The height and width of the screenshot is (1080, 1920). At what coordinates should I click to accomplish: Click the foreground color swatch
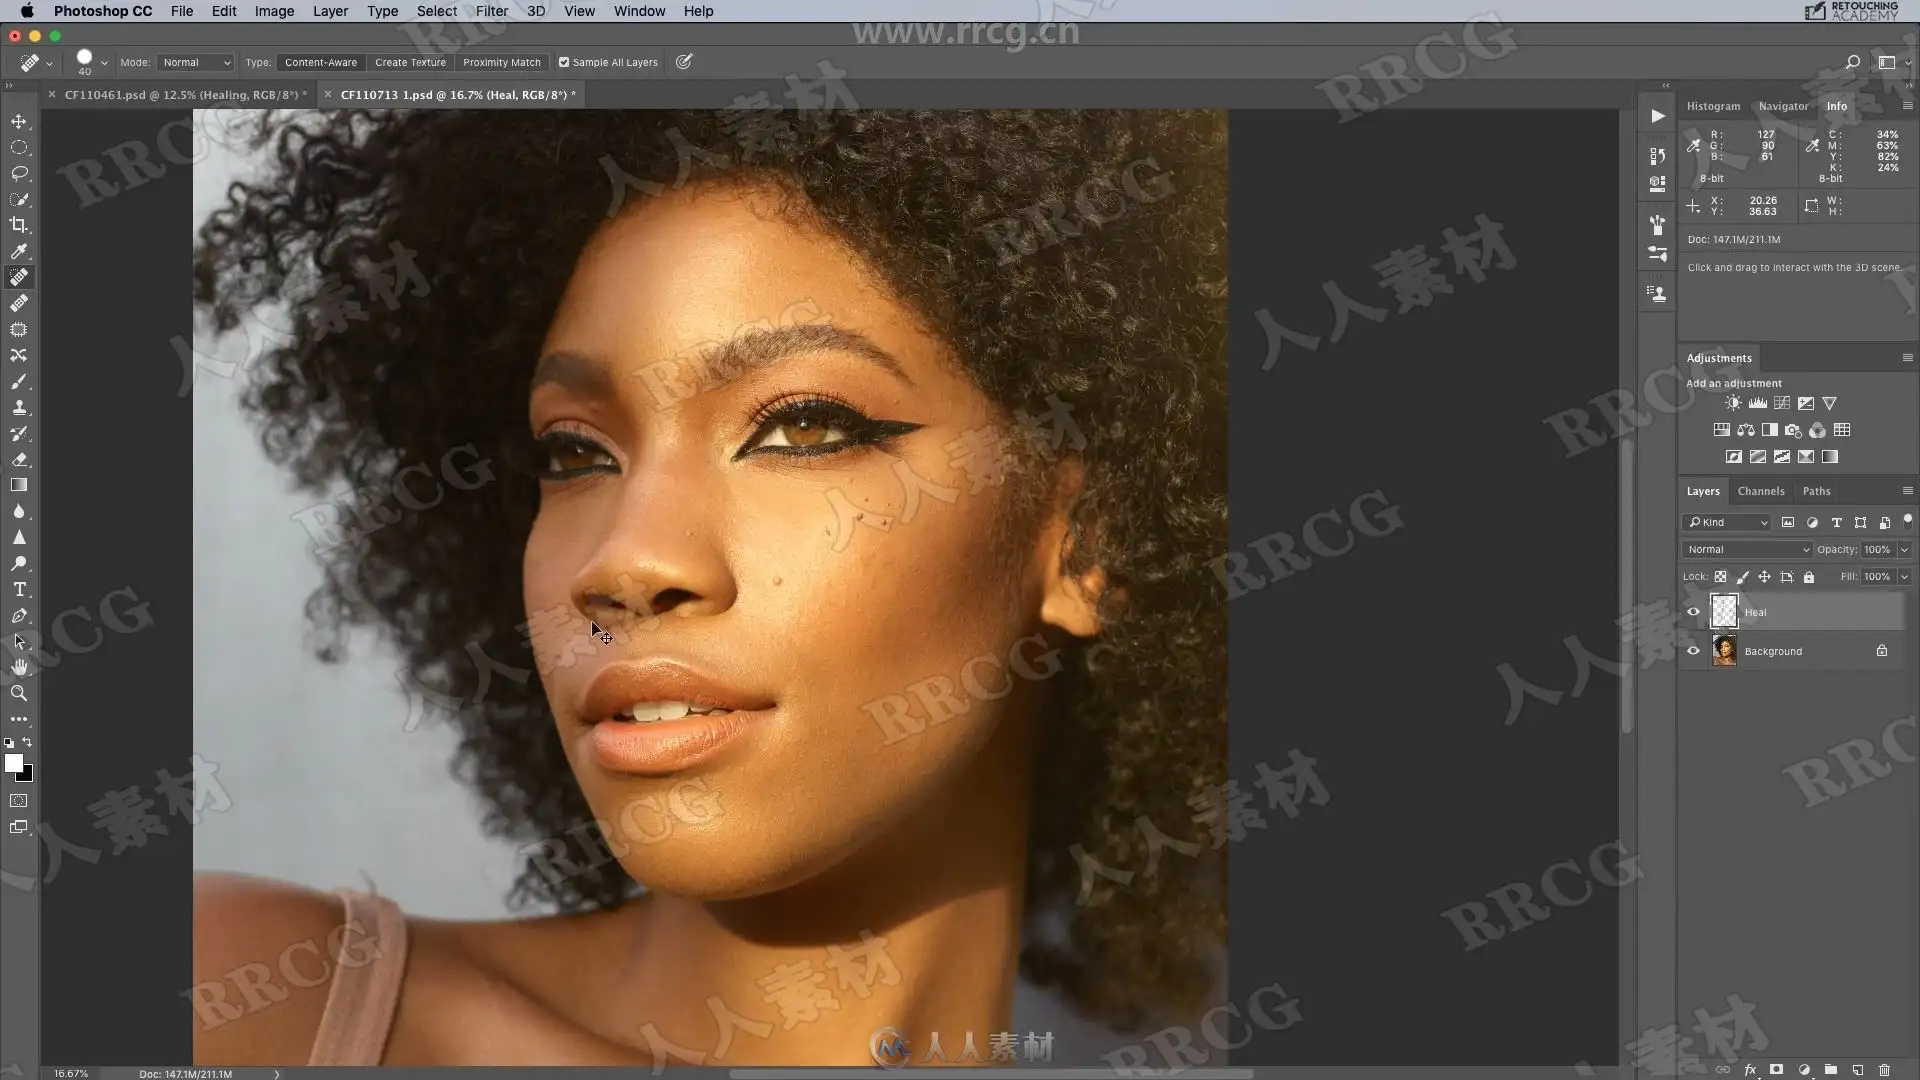[13, 763]
